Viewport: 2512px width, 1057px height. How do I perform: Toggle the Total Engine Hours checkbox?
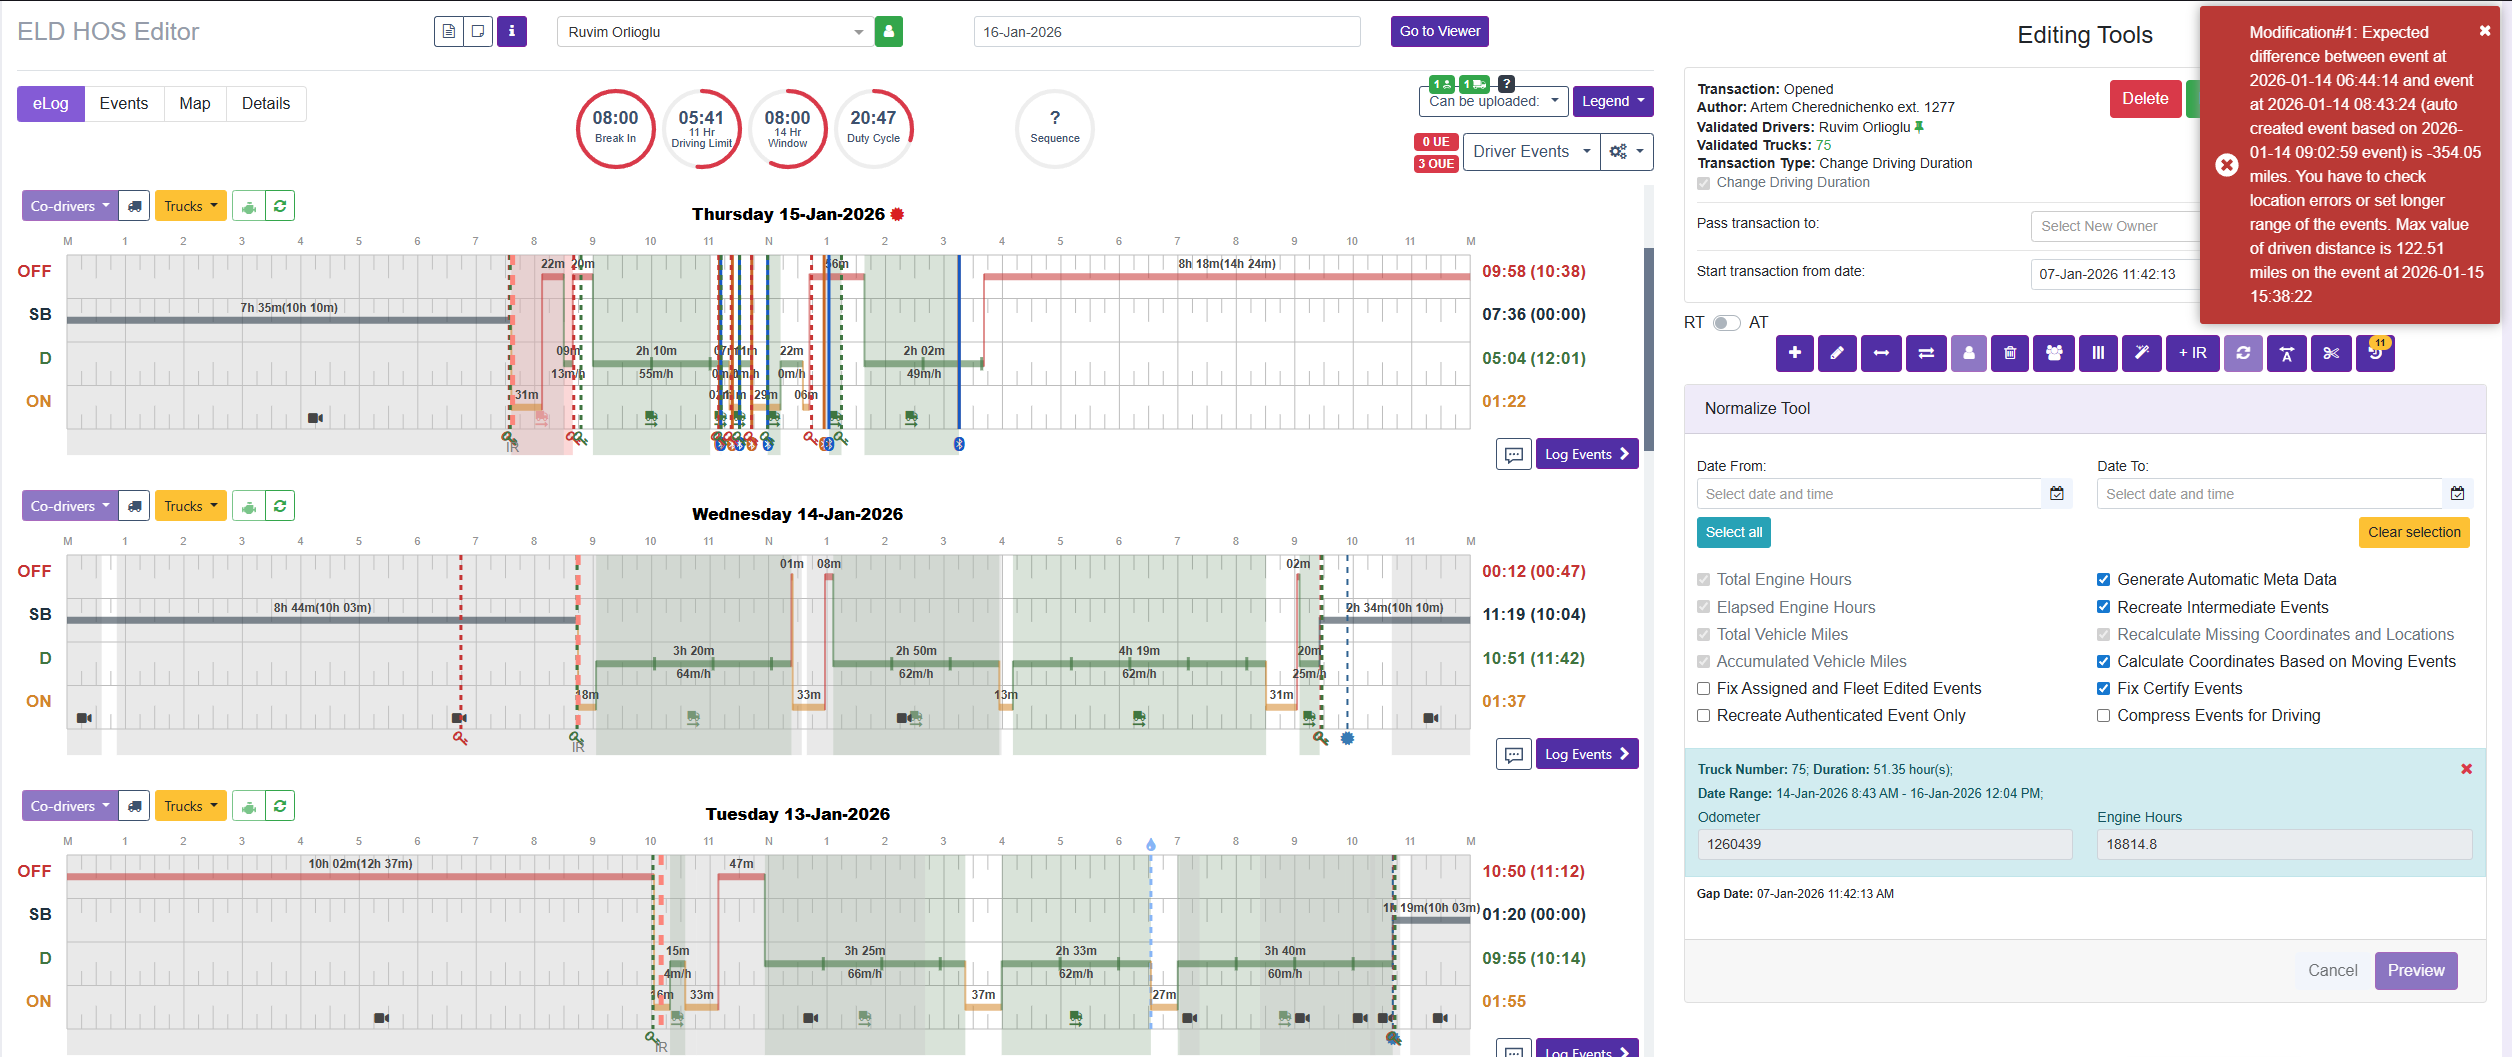click(x=1704, y=580)
